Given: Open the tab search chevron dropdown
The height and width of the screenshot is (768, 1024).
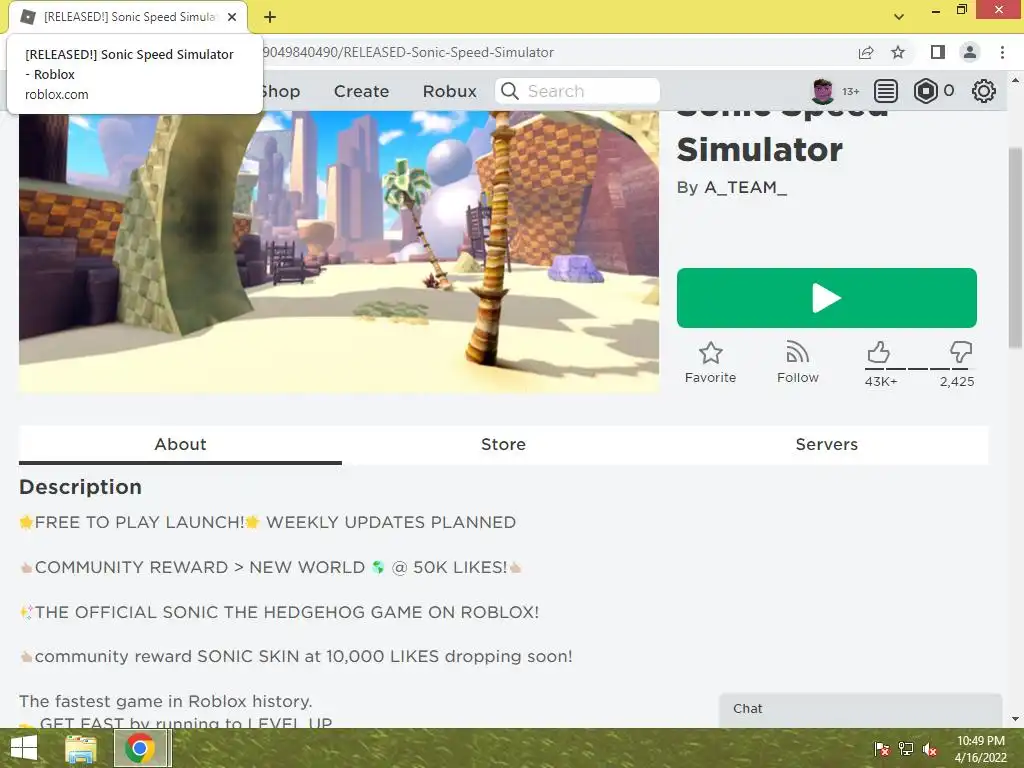Looking at the screenshot, I should [x=899, y=17].
